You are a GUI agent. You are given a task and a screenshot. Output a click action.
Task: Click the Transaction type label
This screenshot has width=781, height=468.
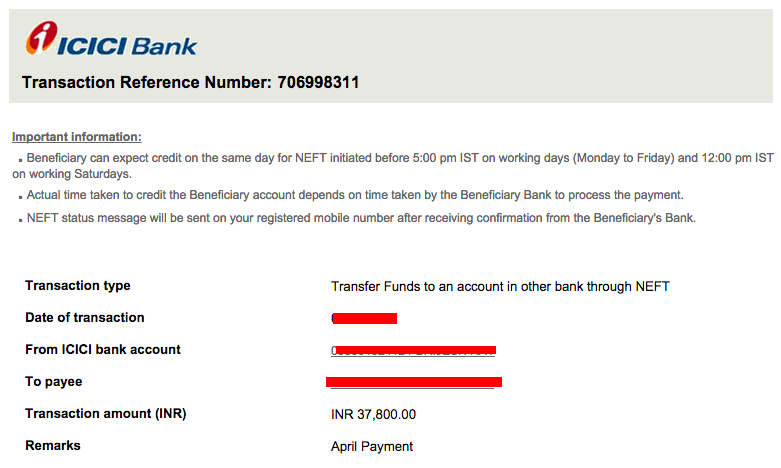78,286
